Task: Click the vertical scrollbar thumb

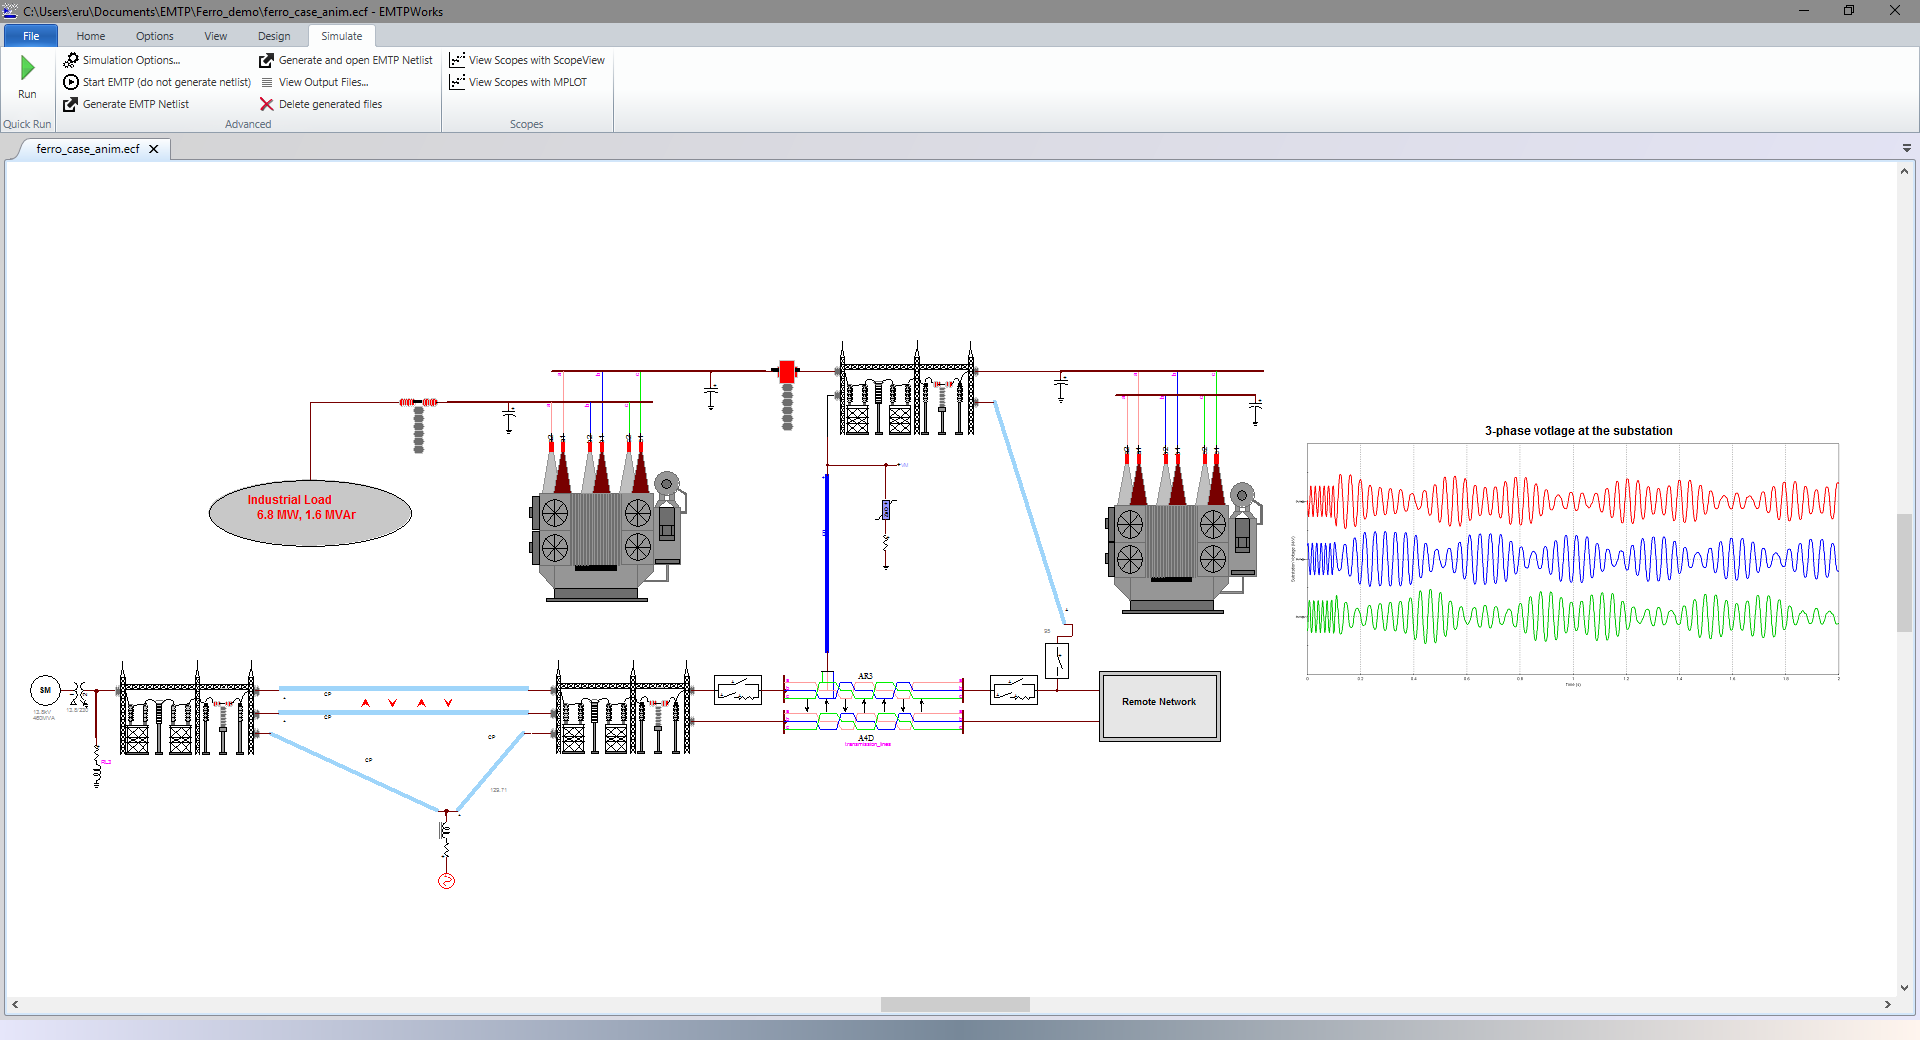Action: coord(1904,572)
